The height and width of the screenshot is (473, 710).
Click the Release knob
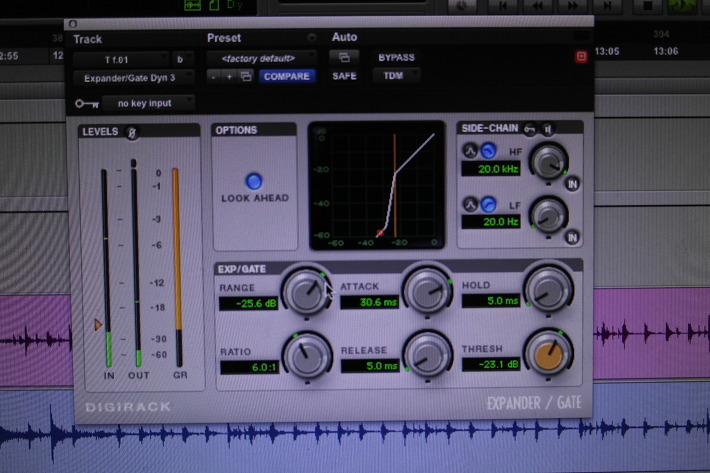click(427, 354)
